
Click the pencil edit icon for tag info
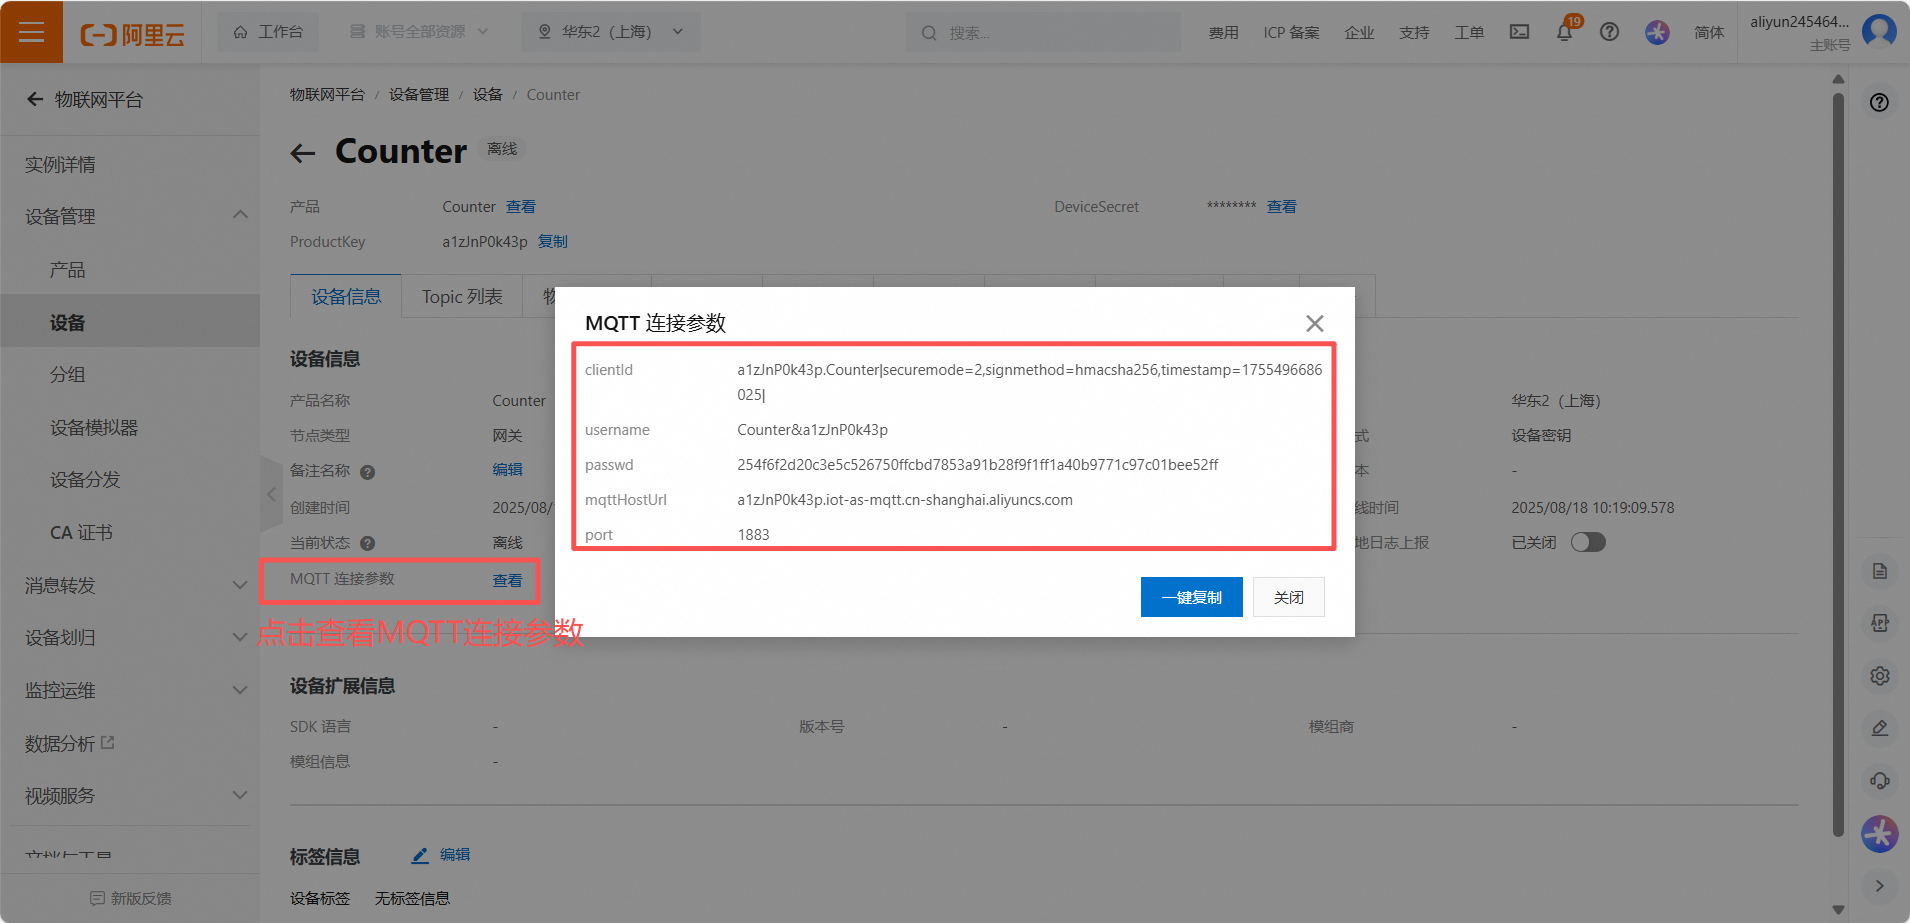coord(421,855)
